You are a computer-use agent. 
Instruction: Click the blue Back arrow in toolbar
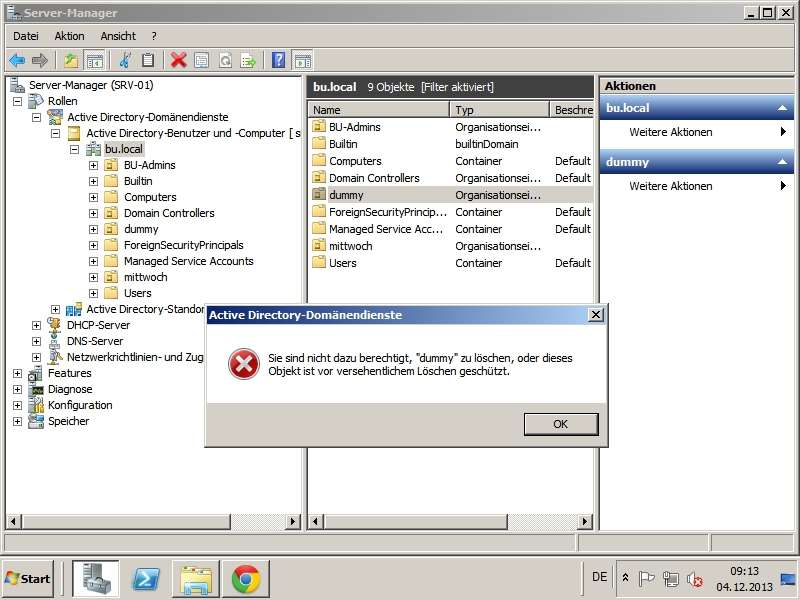click(x=17, y=60)
